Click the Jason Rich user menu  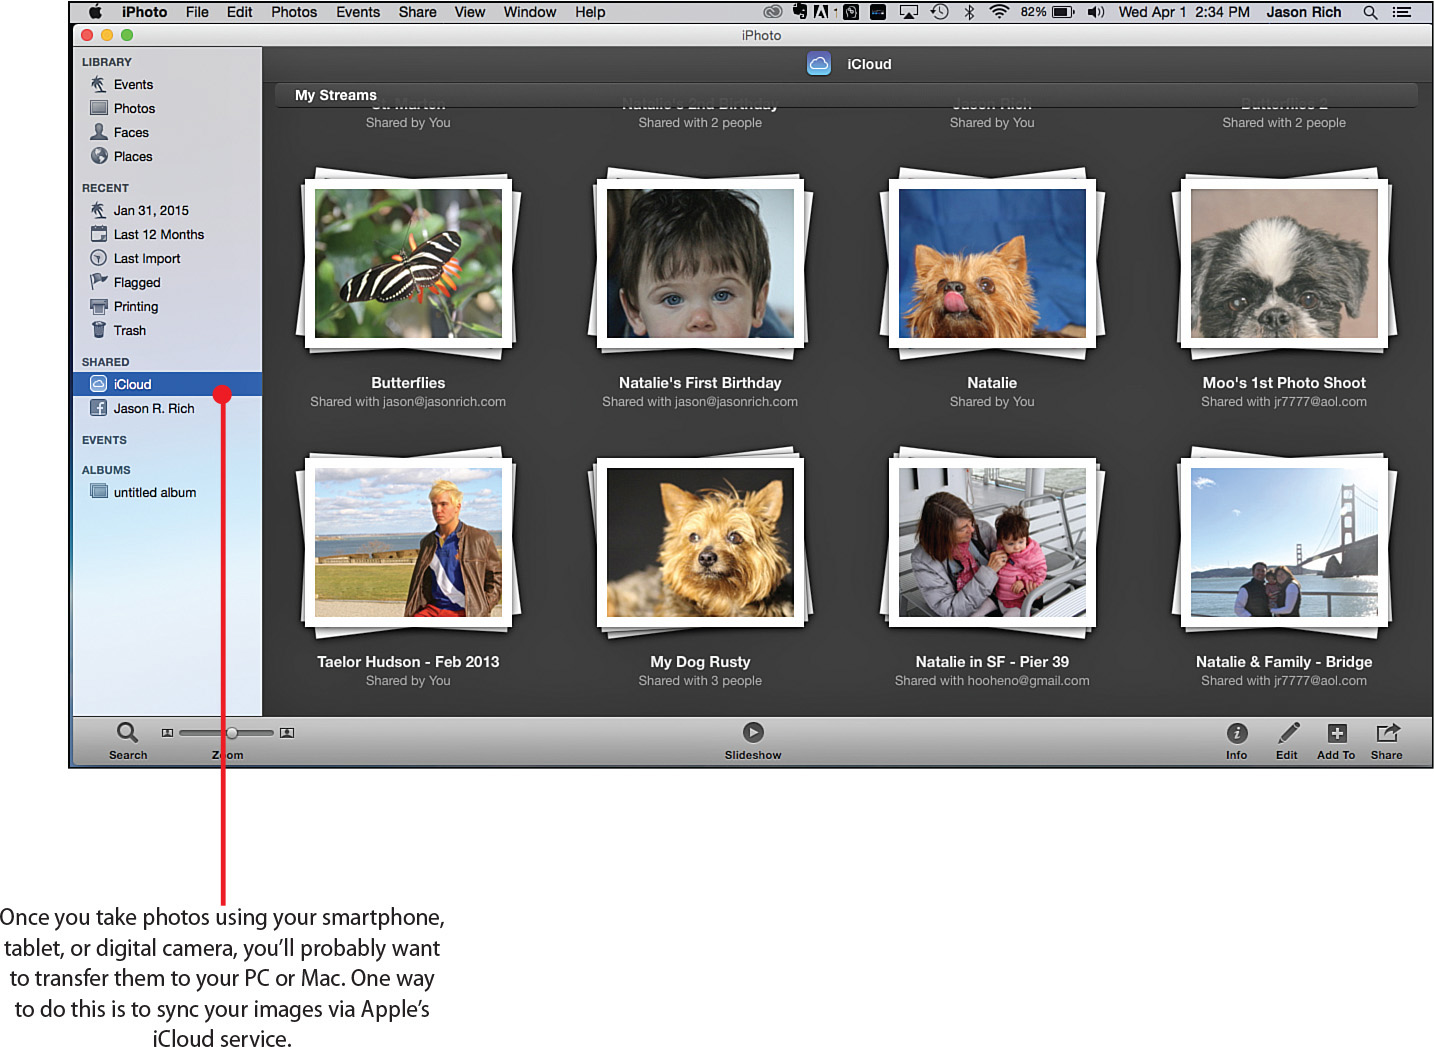point(1303,12)
